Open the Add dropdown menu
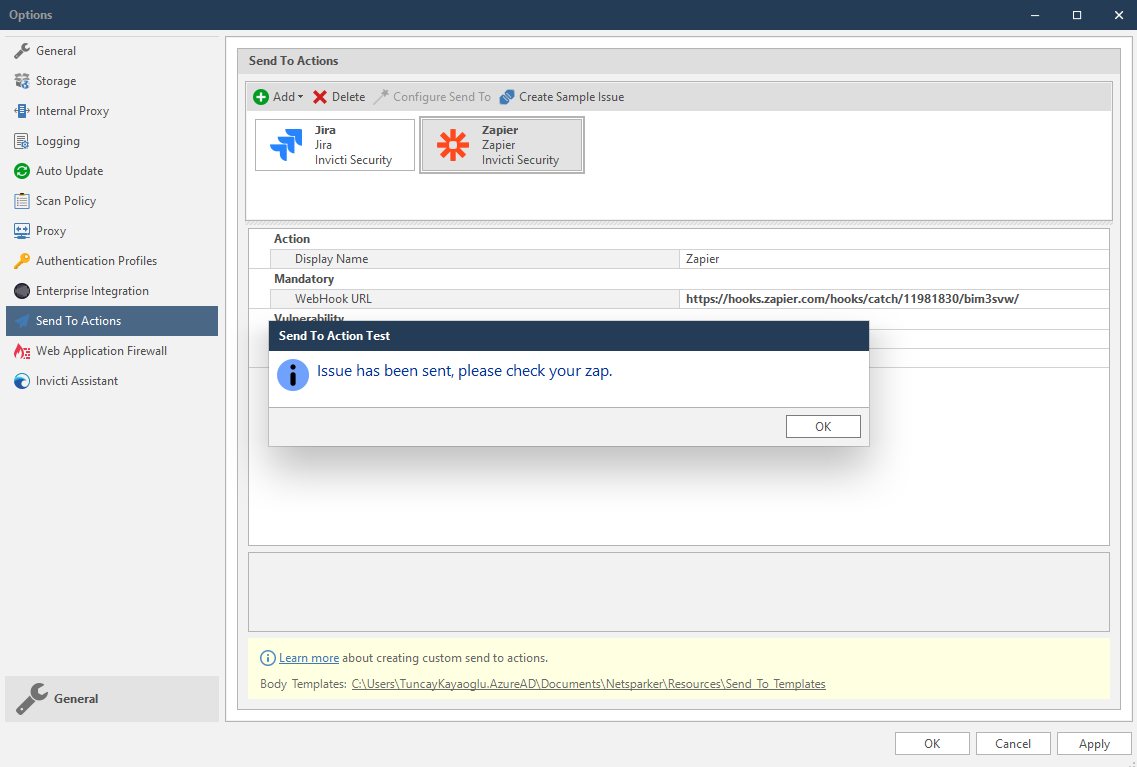 (x=278, y=96)
